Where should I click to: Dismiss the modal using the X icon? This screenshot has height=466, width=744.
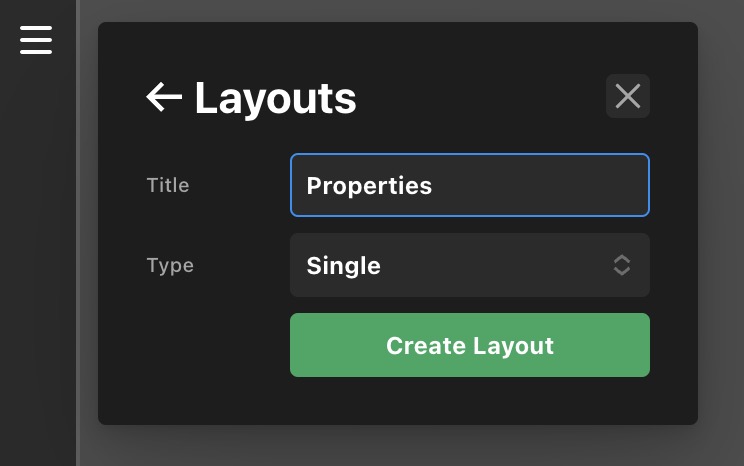[x=627, y=96]
